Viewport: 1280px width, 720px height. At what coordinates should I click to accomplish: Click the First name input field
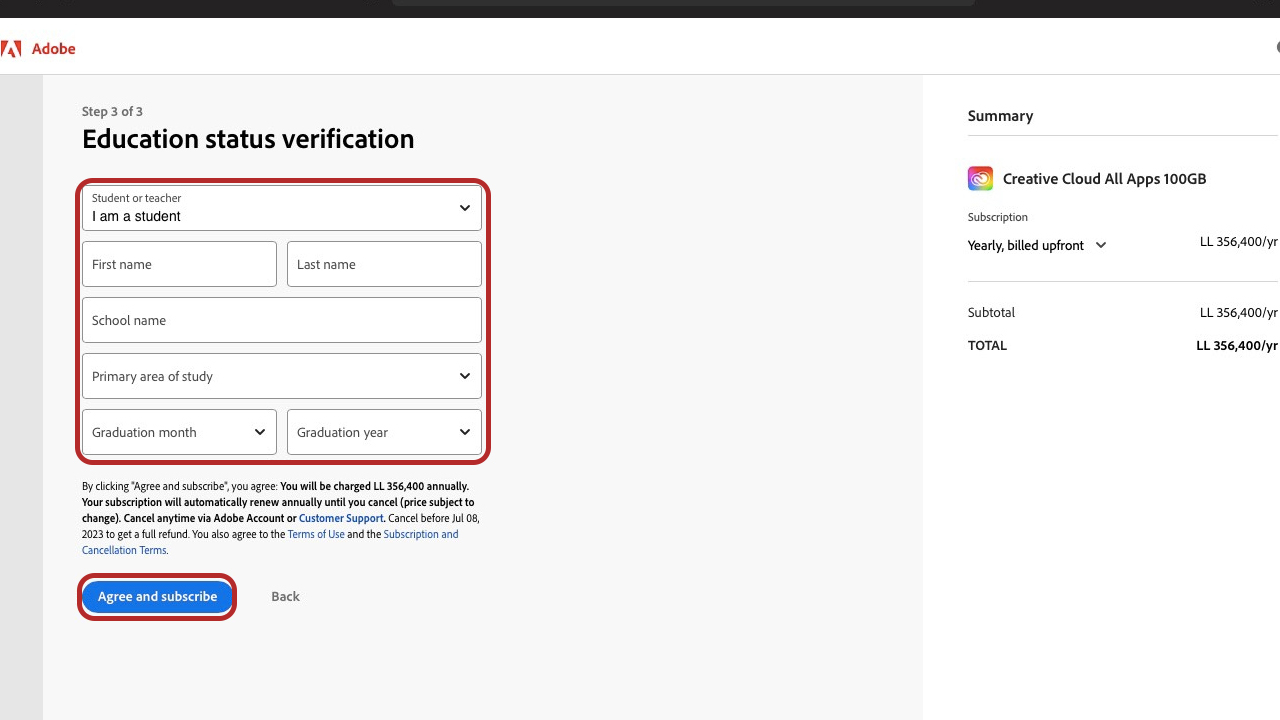click(180, 264)
